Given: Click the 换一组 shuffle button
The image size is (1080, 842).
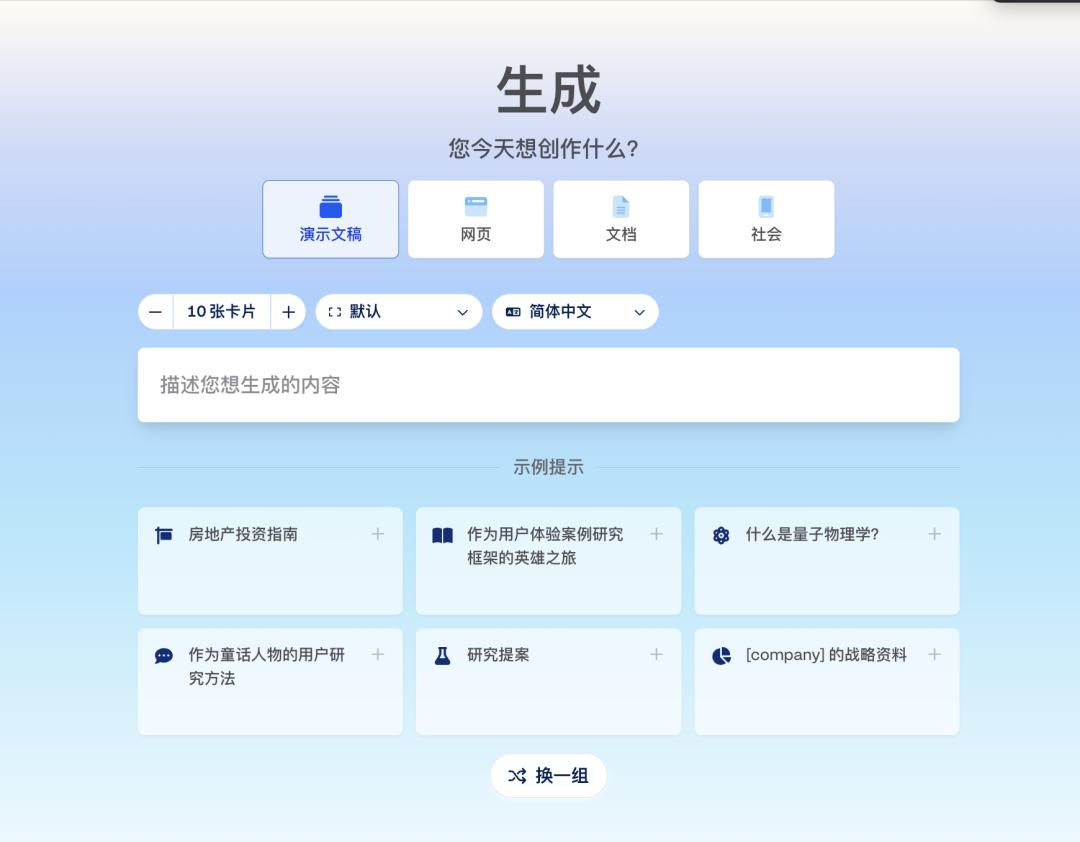Looking at the screenshot, I should click(x=548, y=776).
